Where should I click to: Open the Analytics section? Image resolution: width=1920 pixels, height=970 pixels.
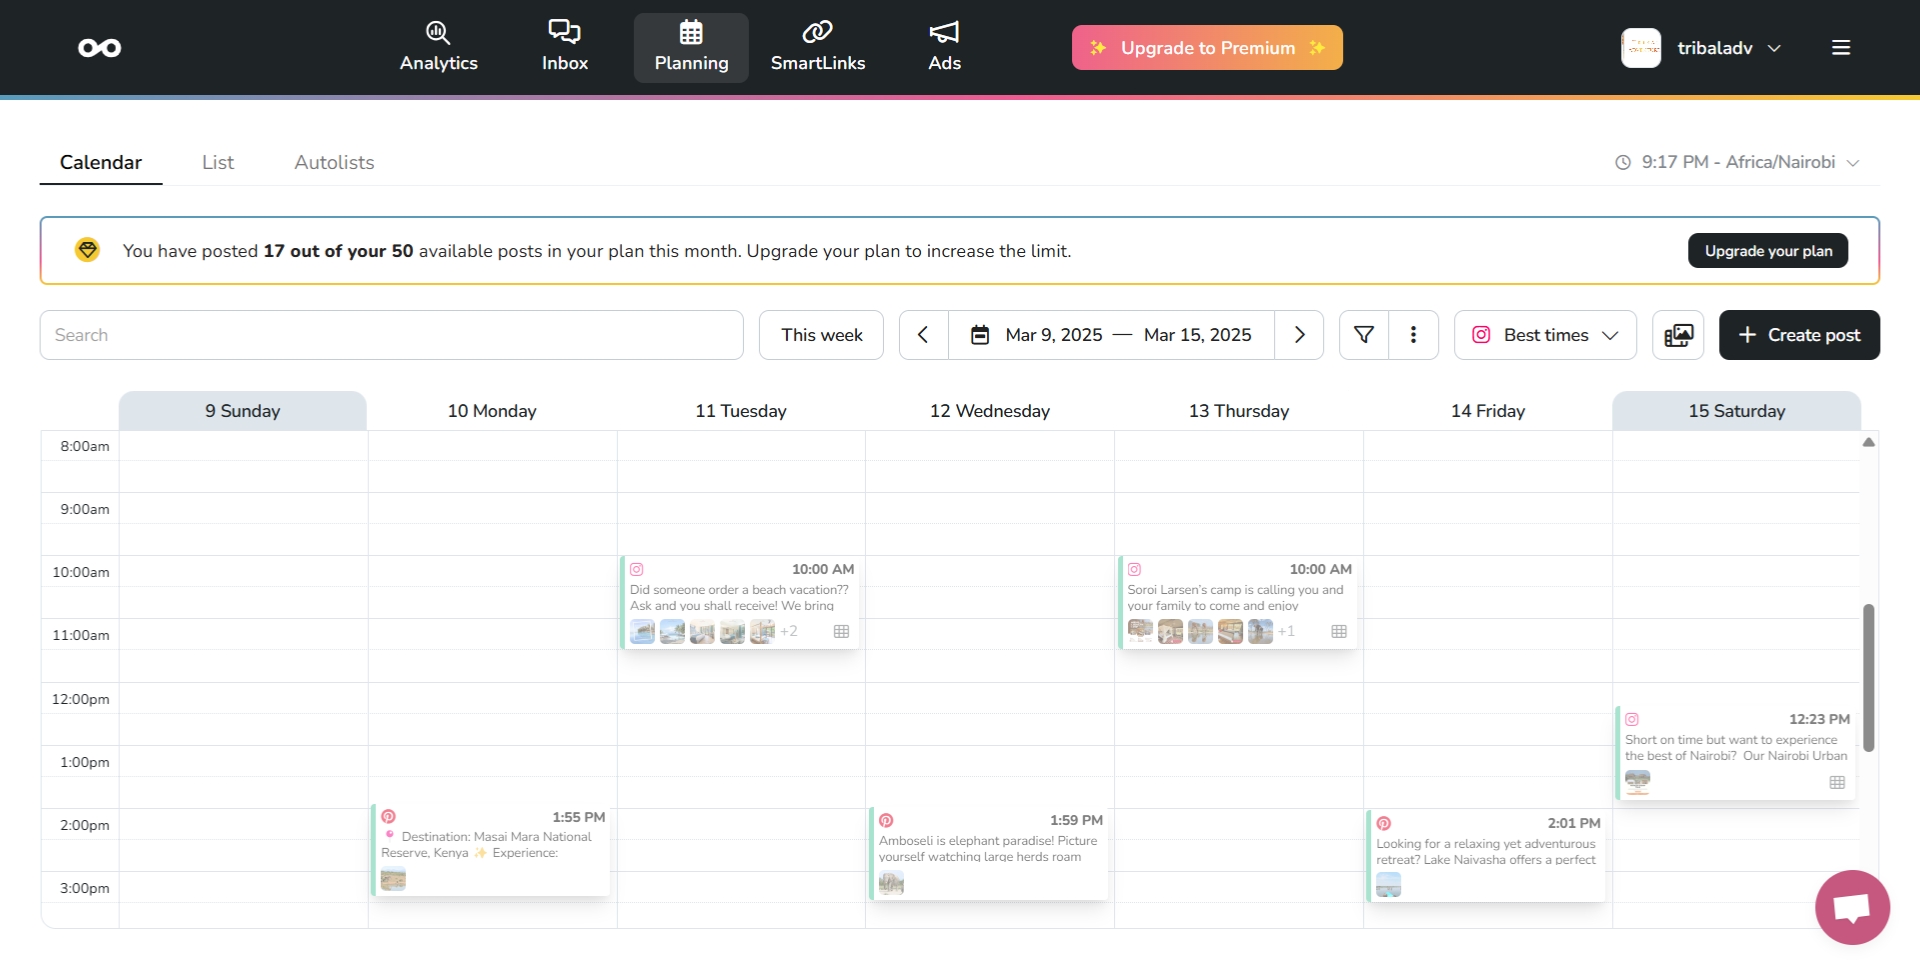[438, 47]
